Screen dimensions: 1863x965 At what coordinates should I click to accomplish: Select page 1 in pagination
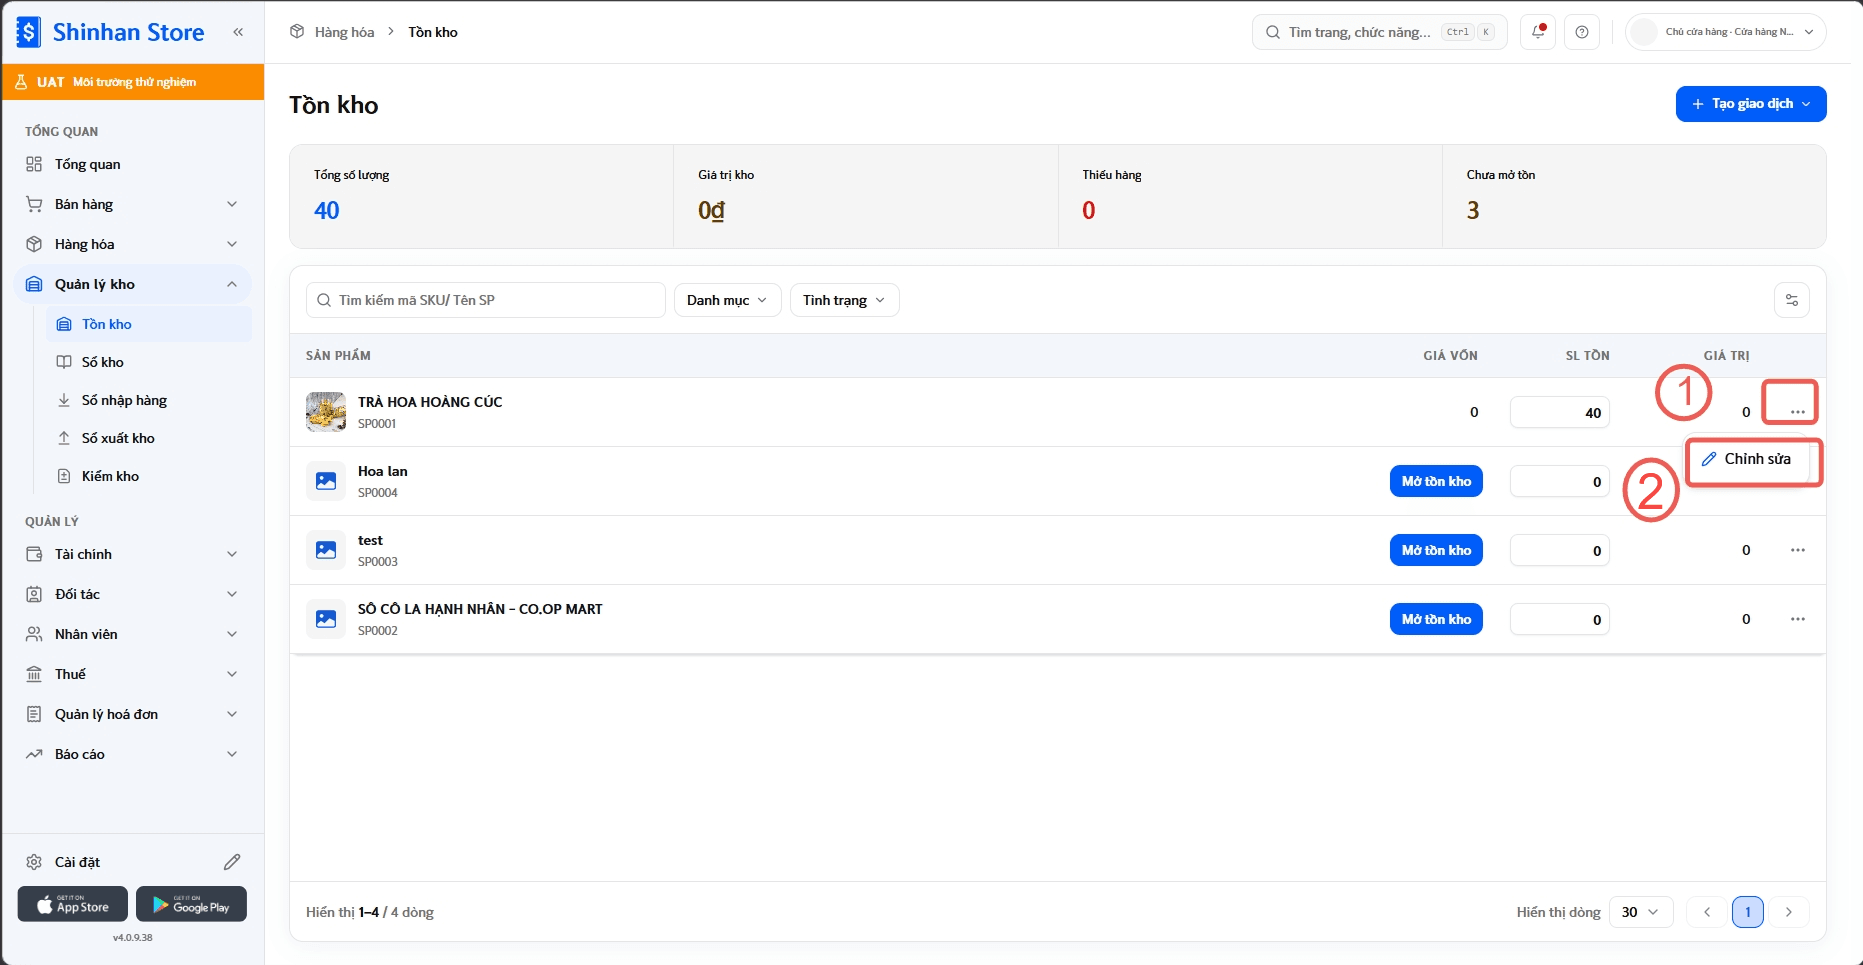tap(1748, 912)
